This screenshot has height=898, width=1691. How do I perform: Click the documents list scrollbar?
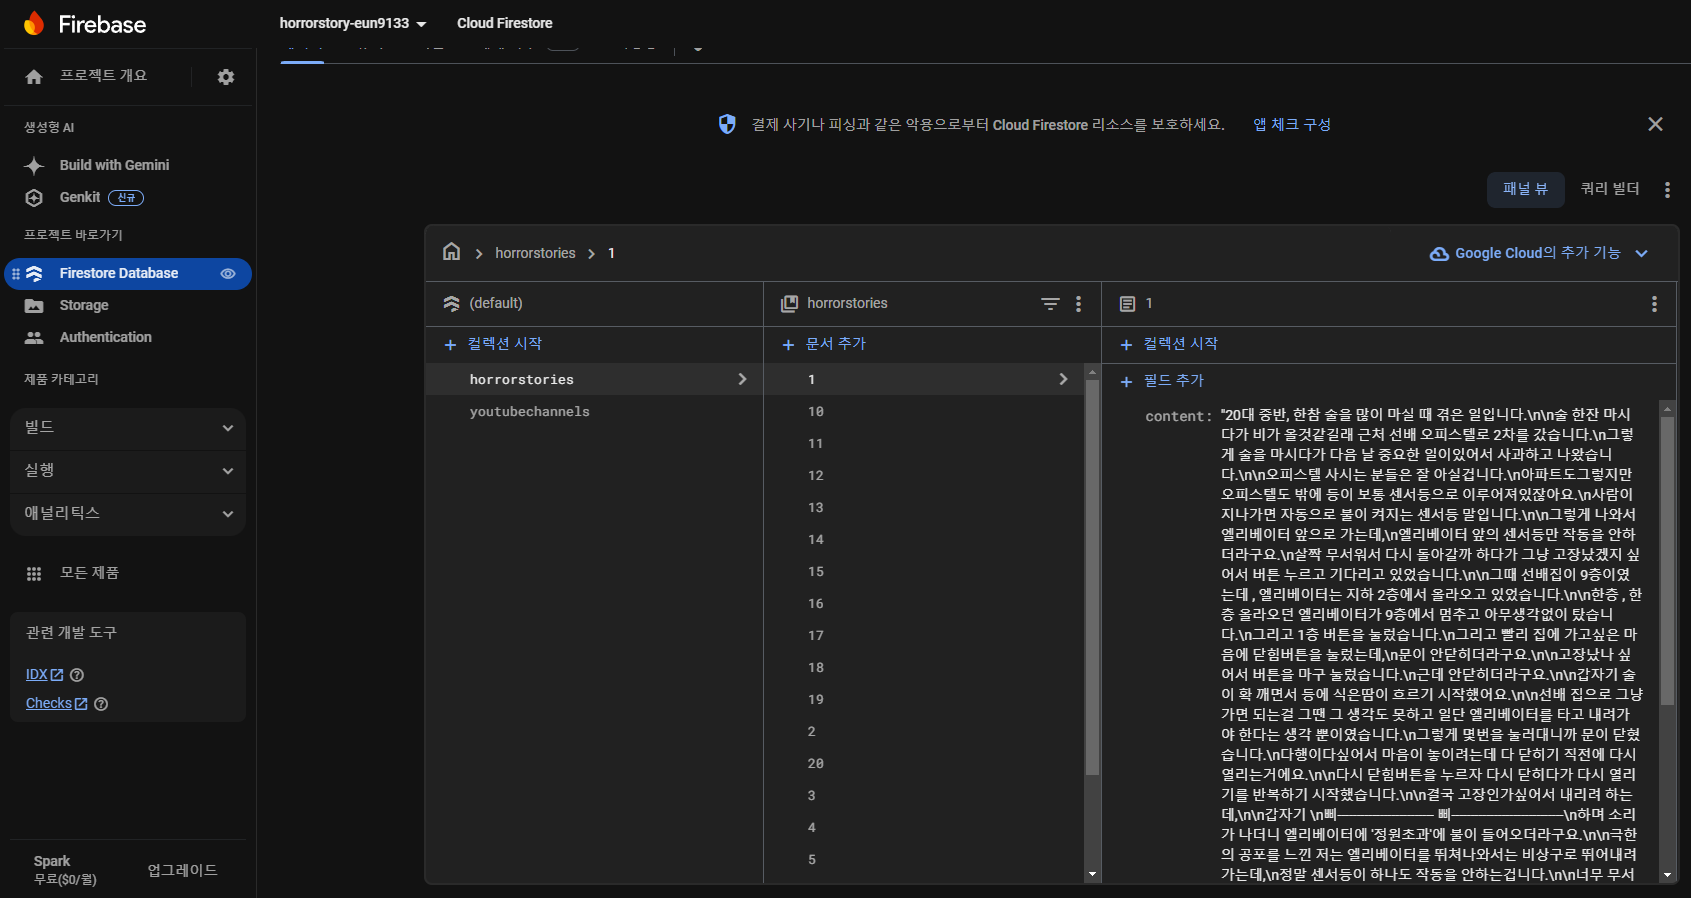point(1092,577)
